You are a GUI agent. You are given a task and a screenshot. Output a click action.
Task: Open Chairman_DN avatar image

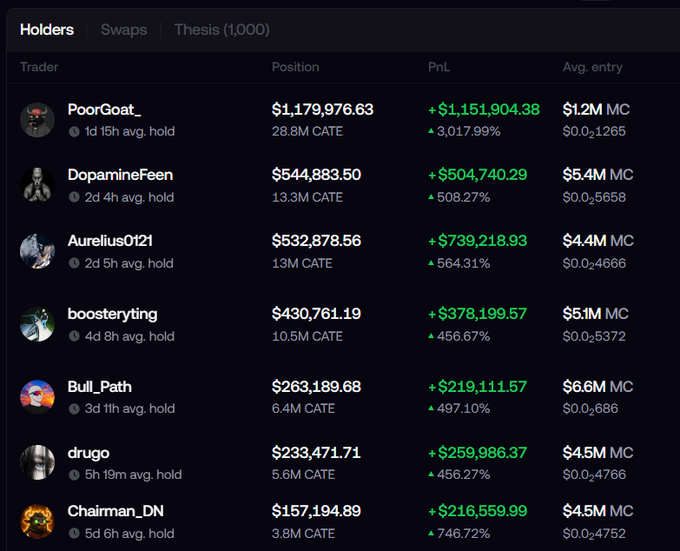[37, 522]
